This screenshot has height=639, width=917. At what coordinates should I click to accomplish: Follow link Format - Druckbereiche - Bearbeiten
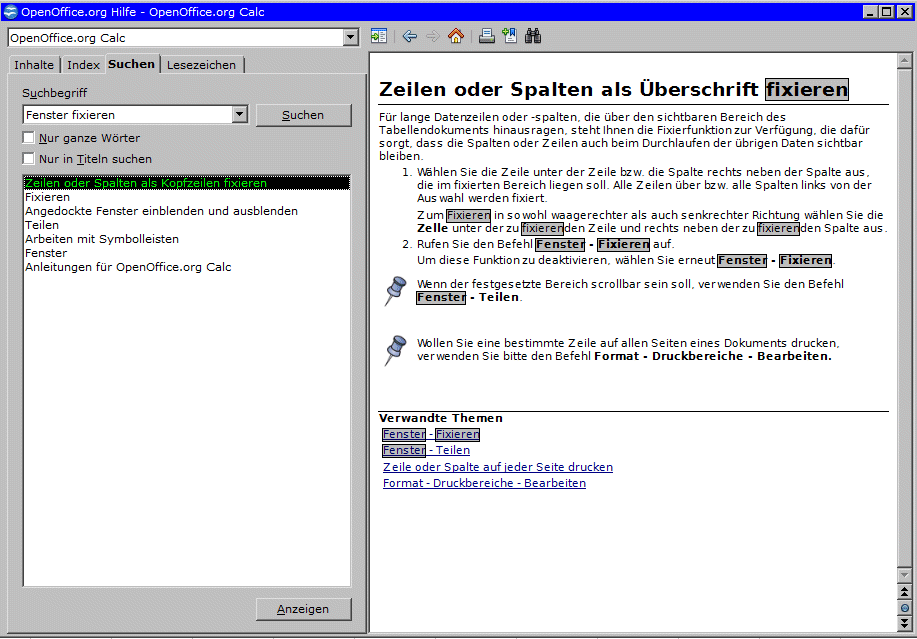point(484,483)
